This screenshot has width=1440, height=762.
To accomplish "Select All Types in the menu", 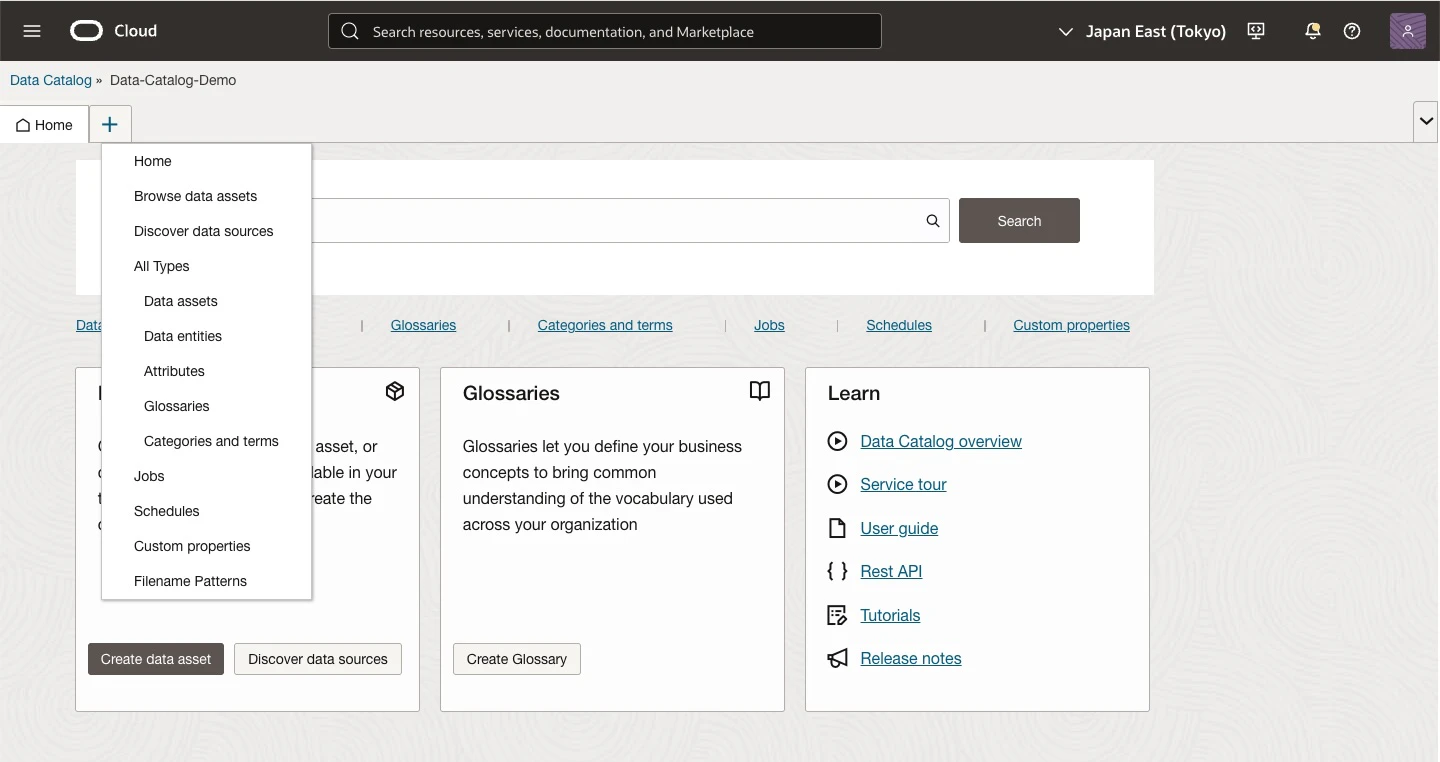I will tap(206, 266).
